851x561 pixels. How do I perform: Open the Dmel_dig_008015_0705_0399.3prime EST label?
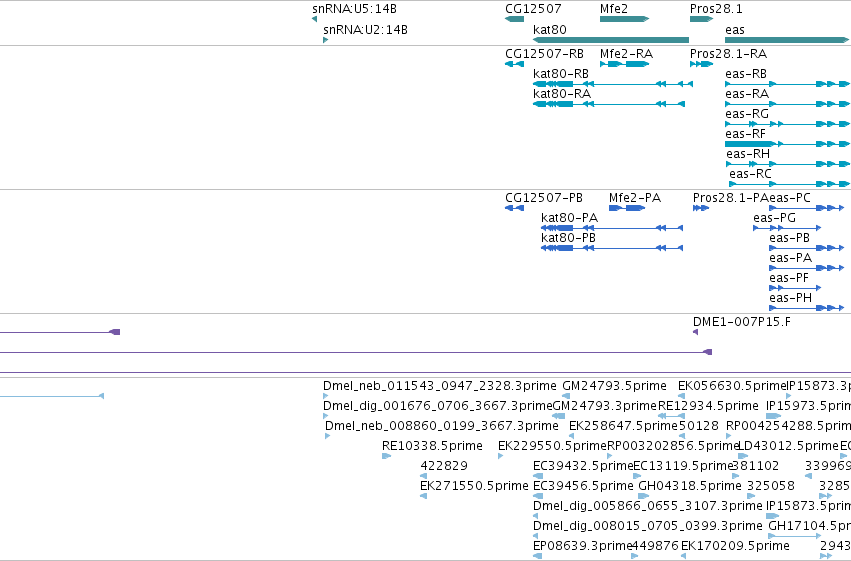click(x=647, y=526)
